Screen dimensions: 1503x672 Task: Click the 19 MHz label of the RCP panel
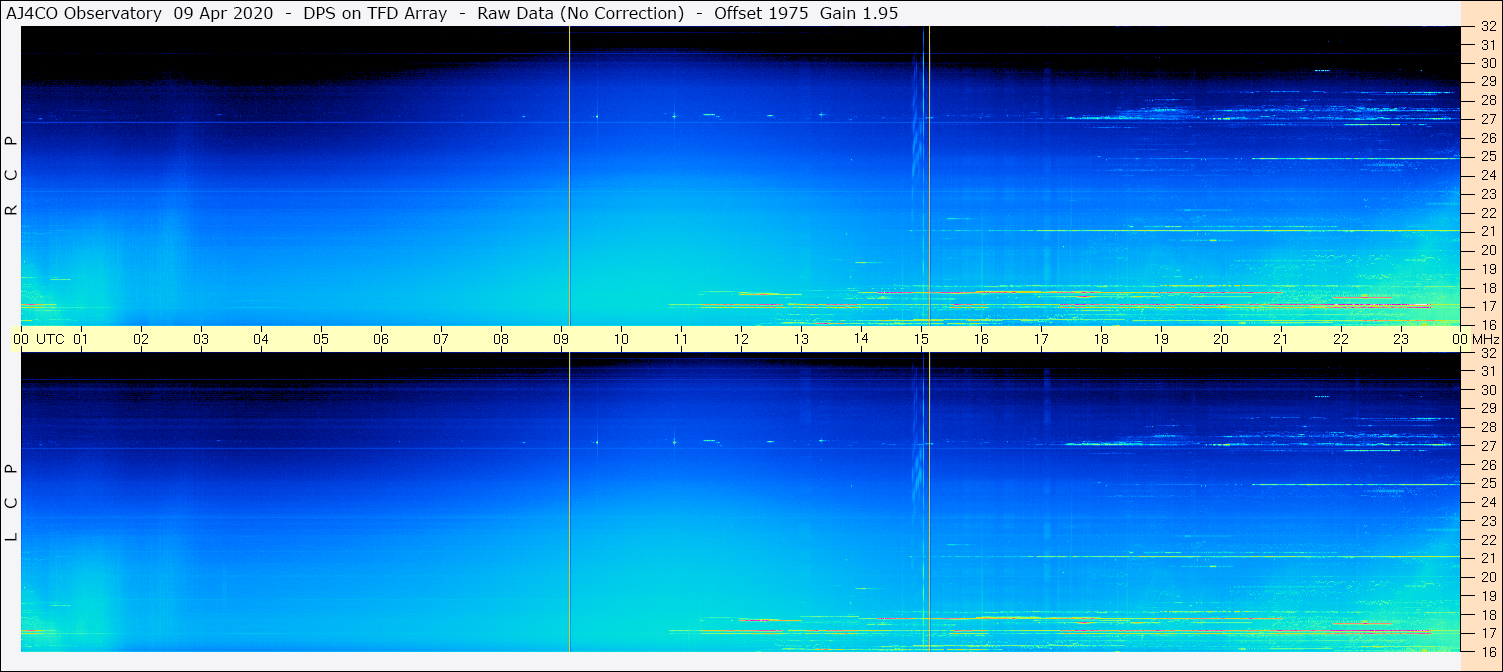point(1487,269)
